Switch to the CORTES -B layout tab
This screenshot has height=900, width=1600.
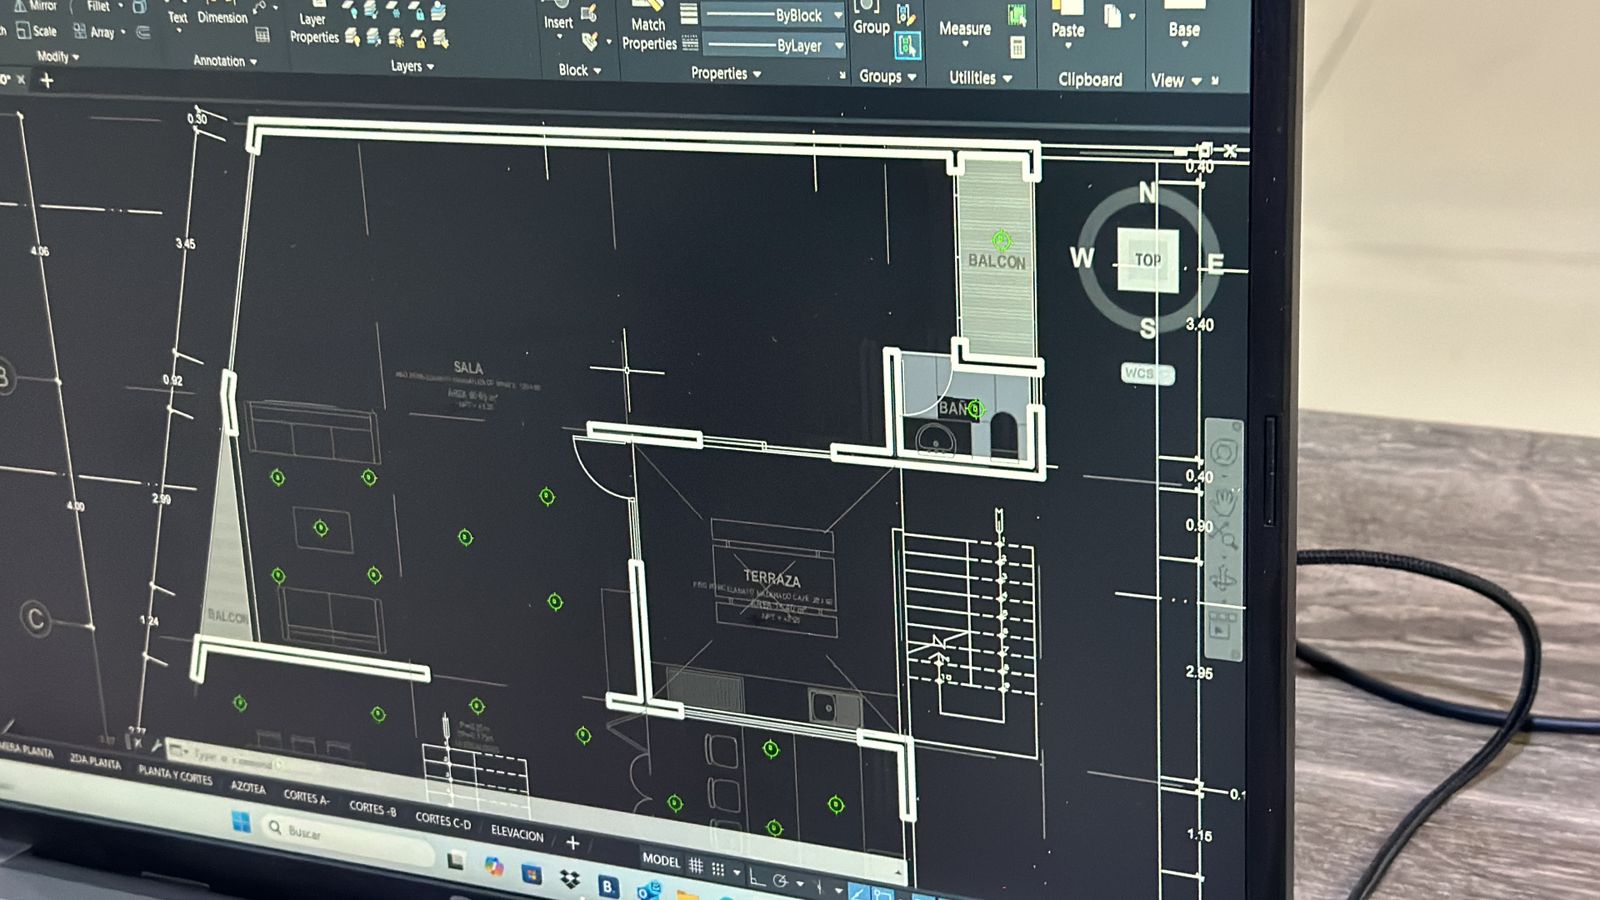pyautogui.click(x=372, y=808)
